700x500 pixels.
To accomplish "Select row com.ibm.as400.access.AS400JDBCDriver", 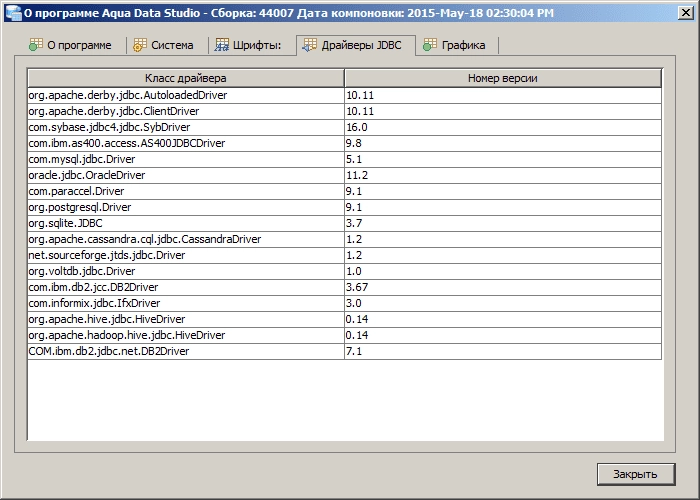I will (344, 143).
